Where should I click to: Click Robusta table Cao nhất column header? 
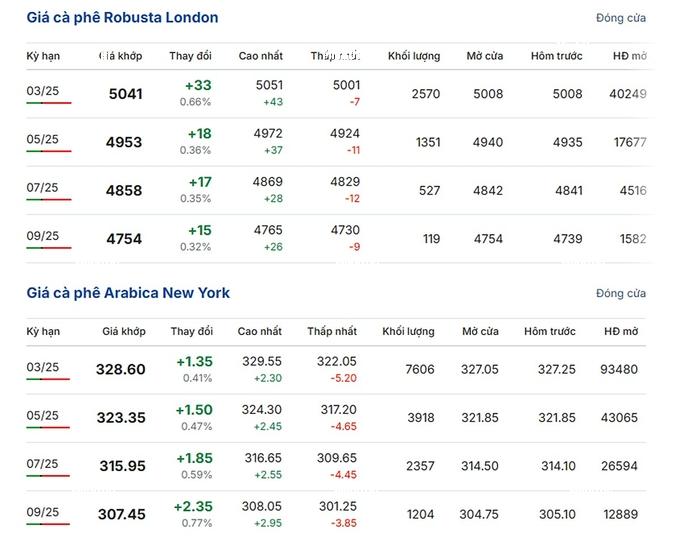pos(261,56)
